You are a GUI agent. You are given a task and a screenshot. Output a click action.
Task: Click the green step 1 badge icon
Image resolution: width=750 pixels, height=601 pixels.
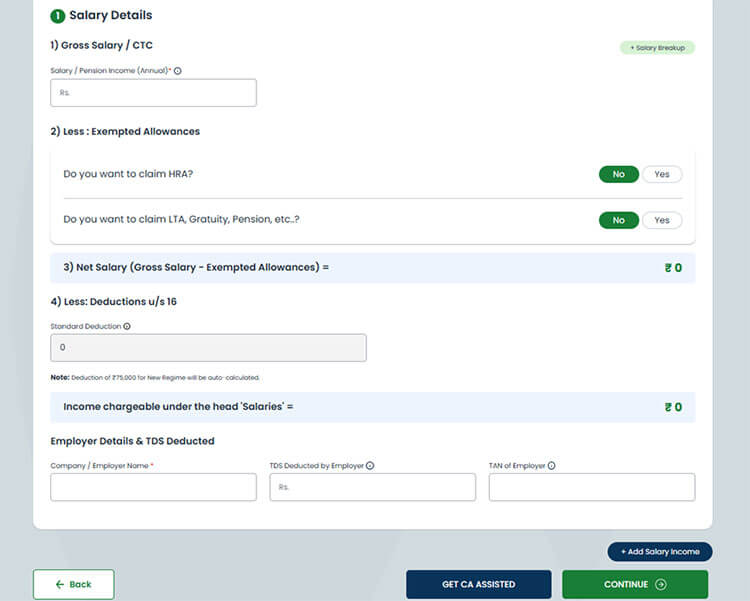click(57, 16)
